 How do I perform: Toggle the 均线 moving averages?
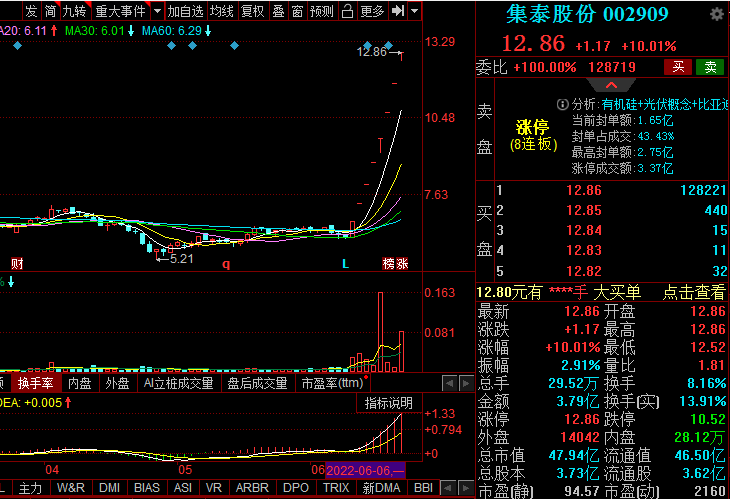click(x=222, y=11)
